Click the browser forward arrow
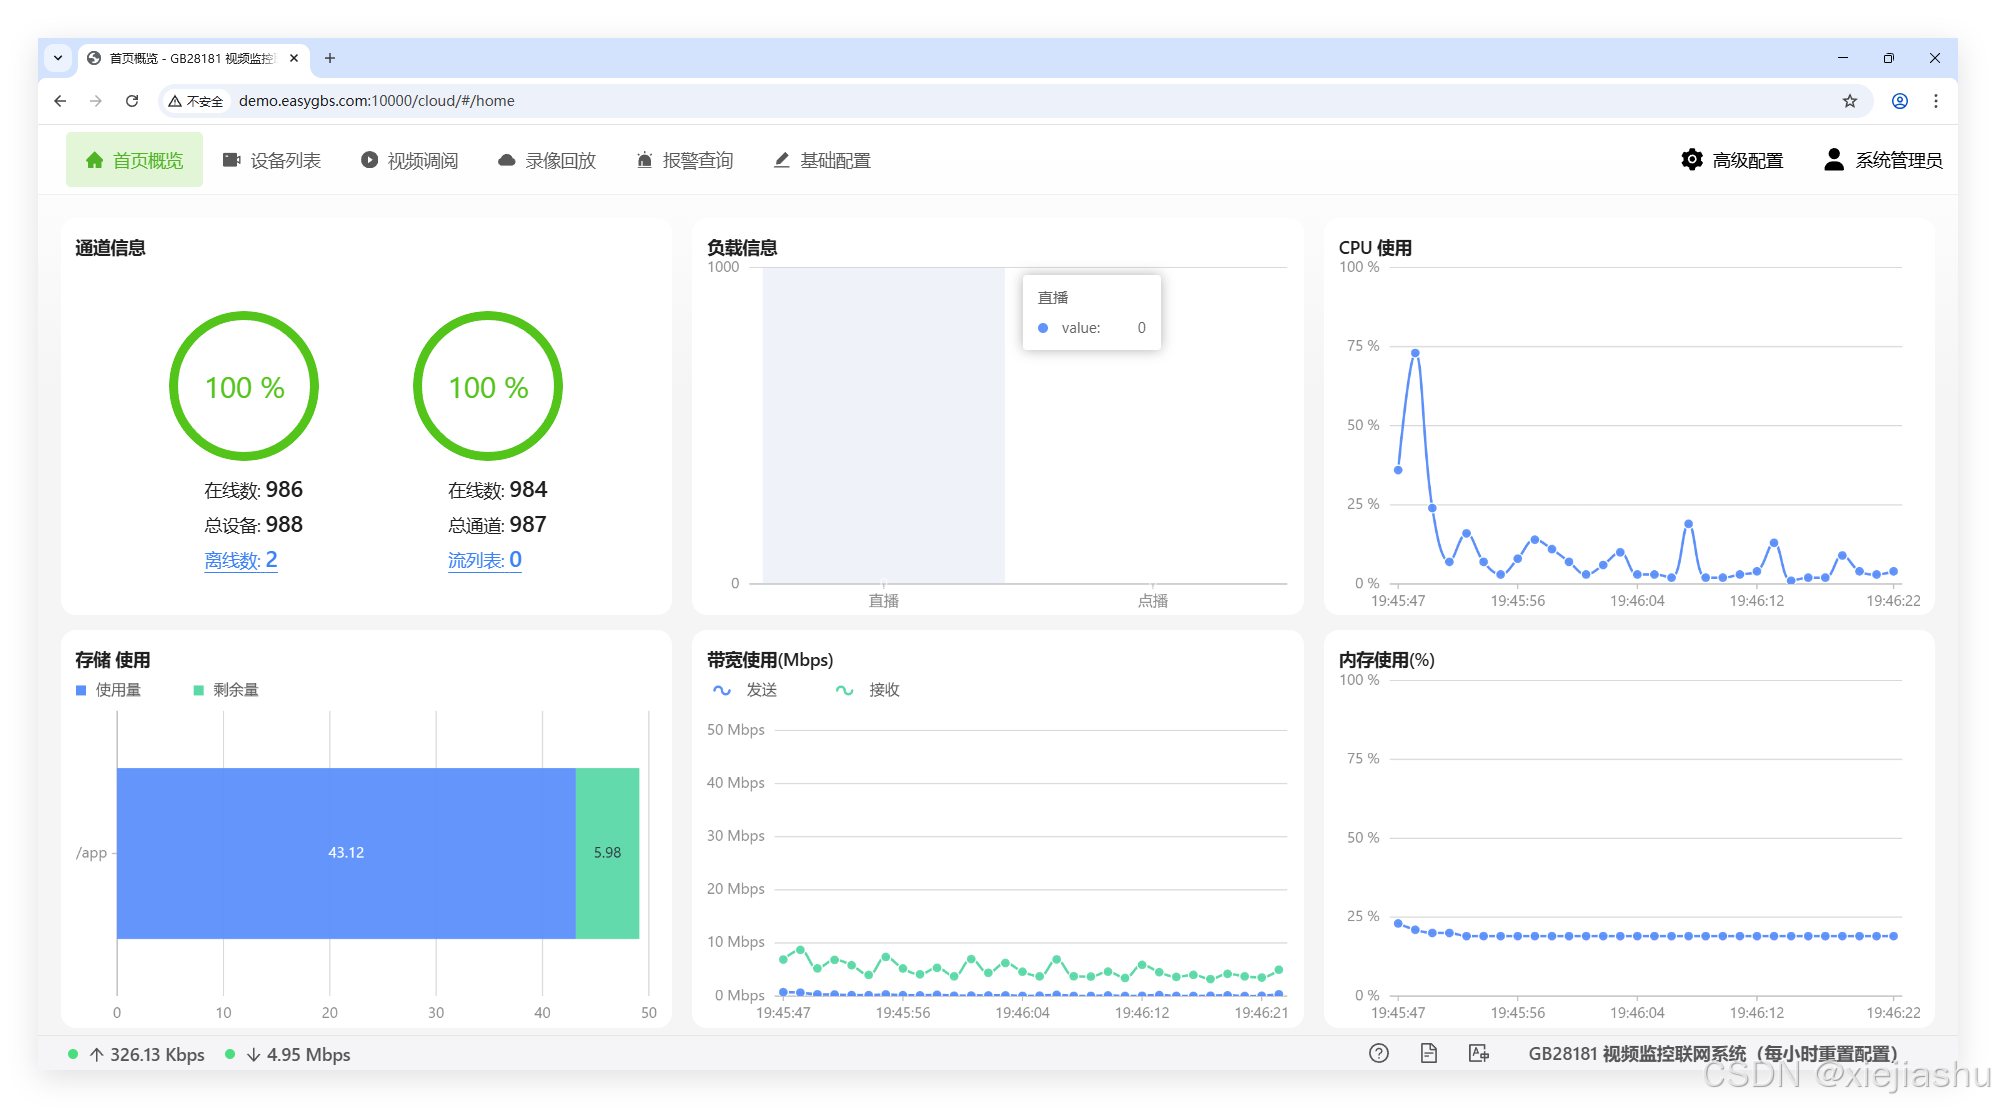Viewport: 1996px width, 1108px height. (96, 101)
